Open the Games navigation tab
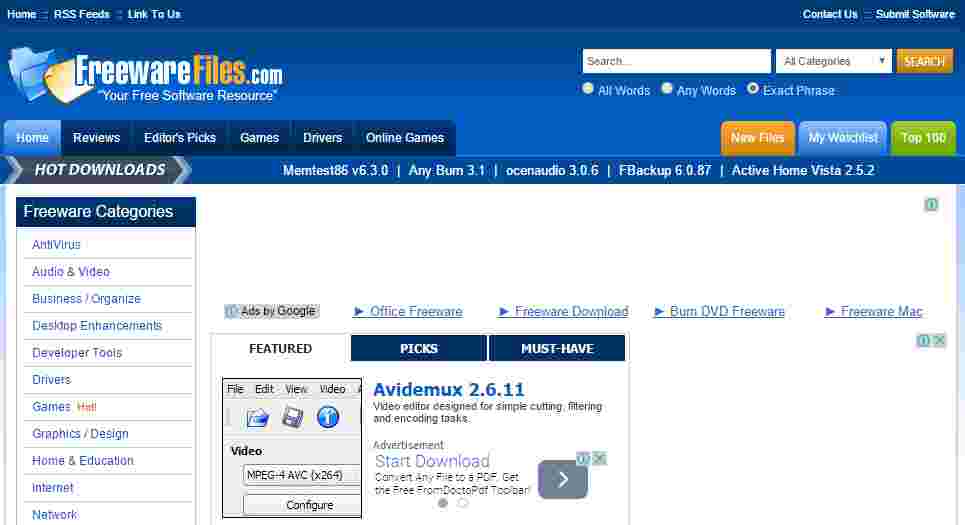The height and width of the screenshot is (525, 965). [x=259, y=138]
